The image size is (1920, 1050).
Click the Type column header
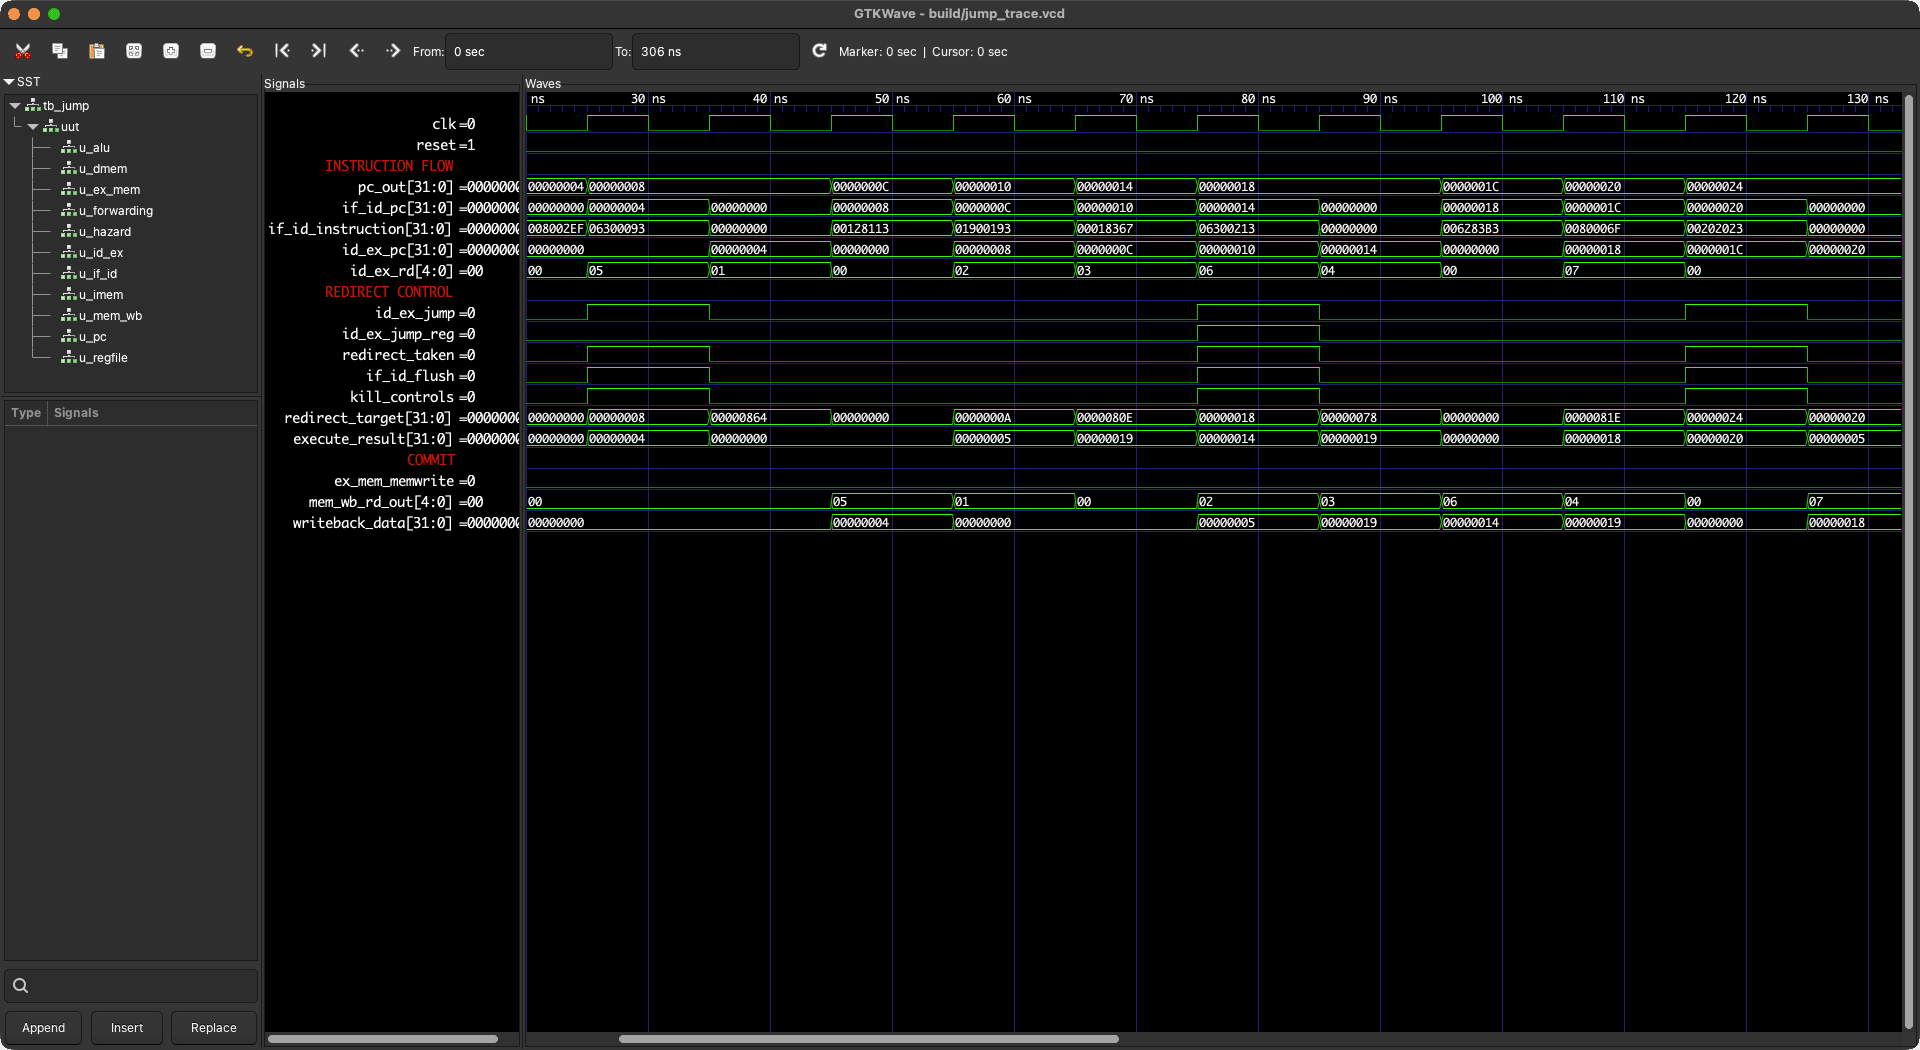click(26, 413)
